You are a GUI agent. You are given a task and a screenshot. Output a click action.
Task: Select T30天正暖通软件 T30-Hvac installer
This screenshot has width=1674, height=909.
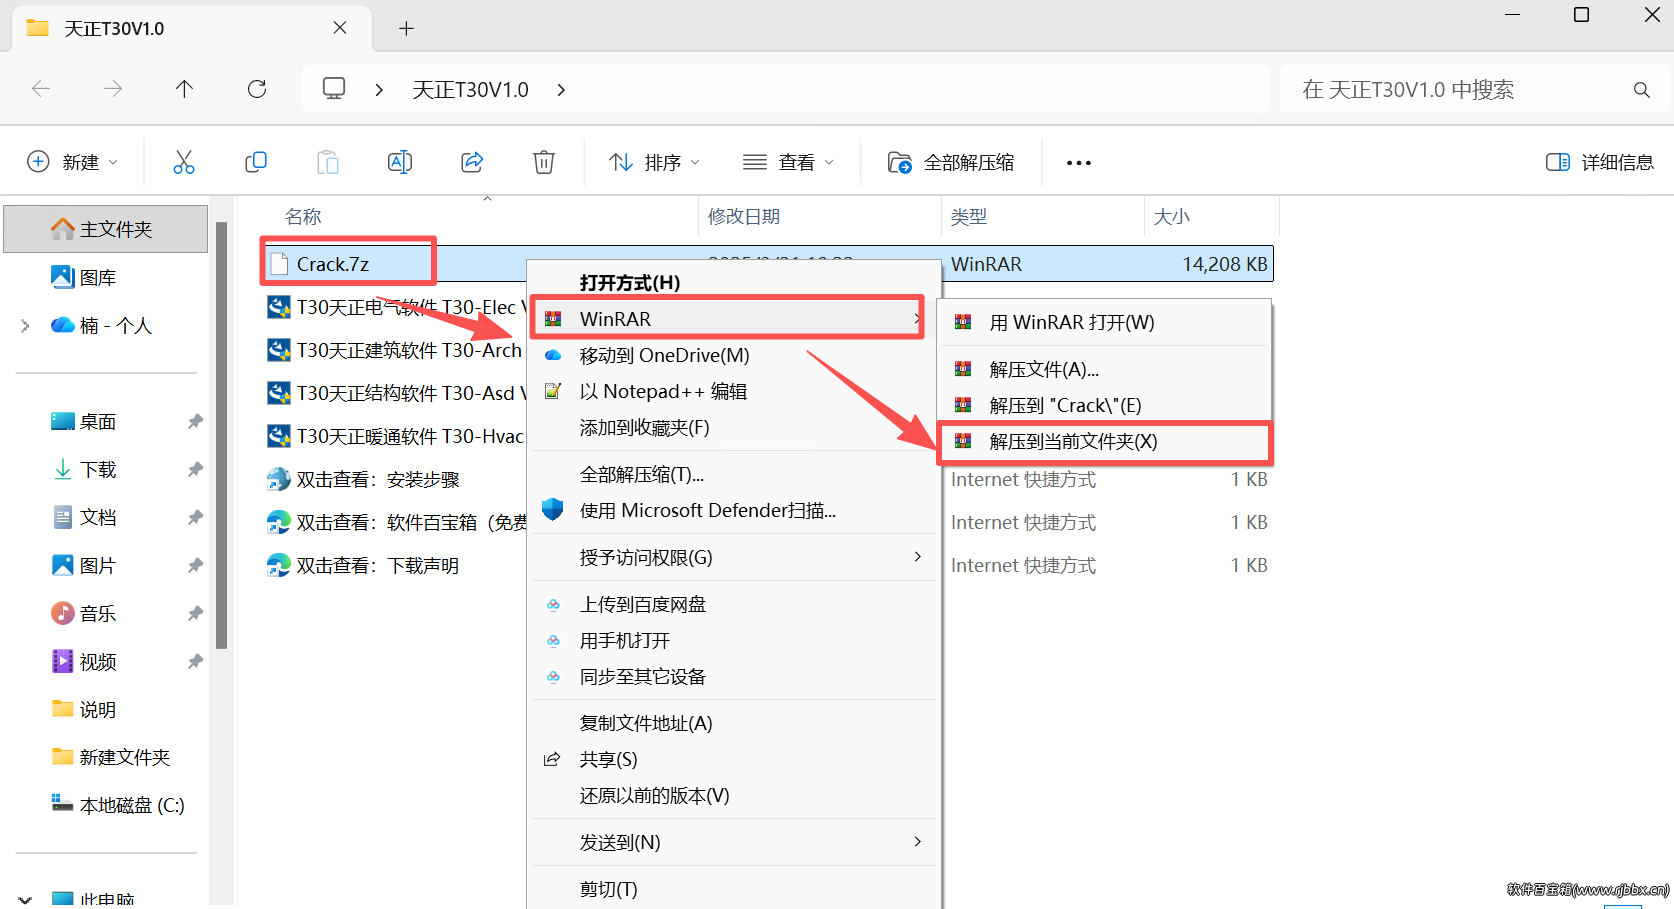395,436
